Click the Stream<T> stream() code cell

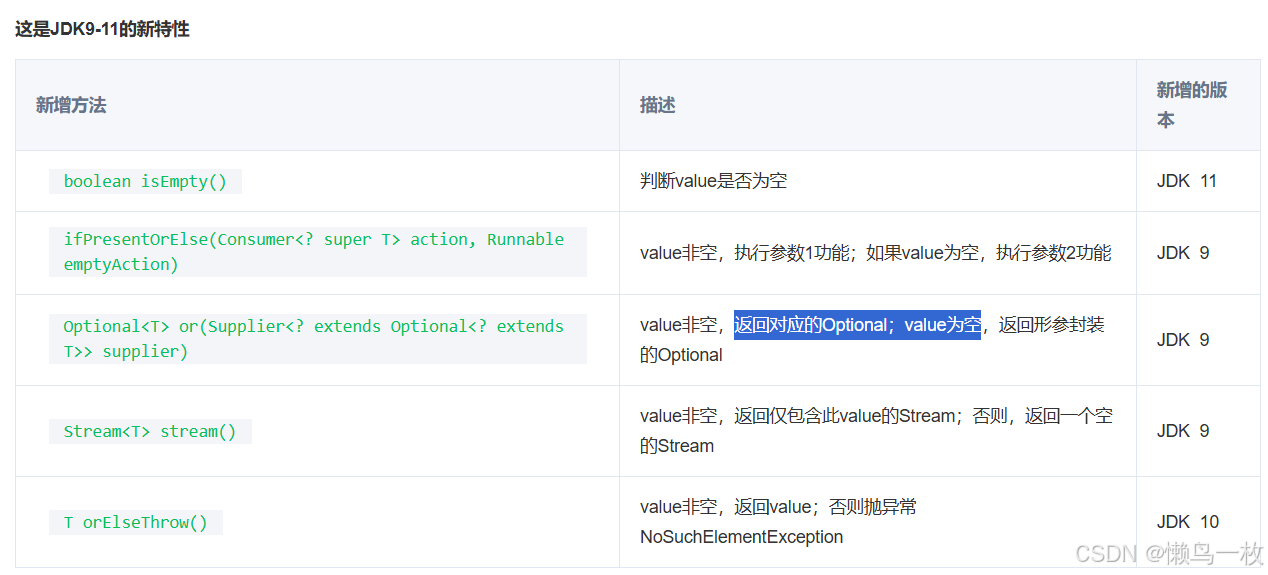tap(150, 431)
